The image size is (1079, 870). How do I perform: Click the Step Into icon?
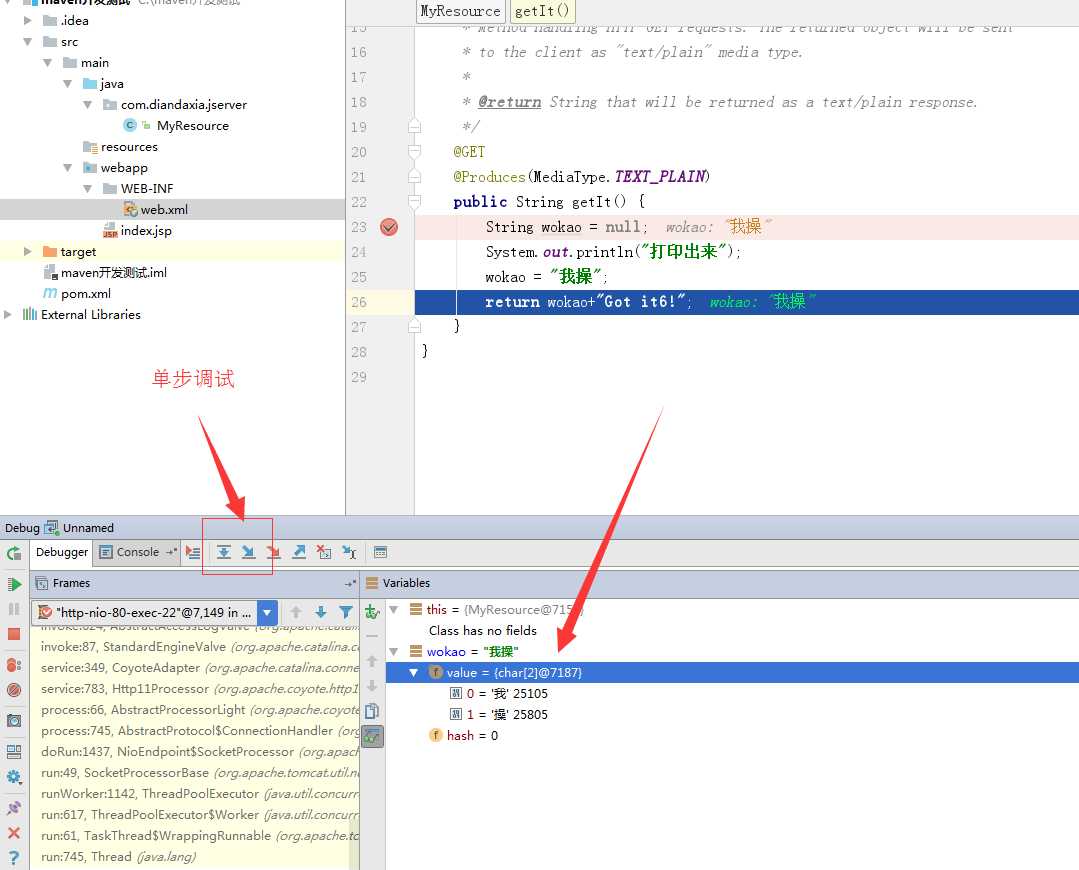point(248,552)
